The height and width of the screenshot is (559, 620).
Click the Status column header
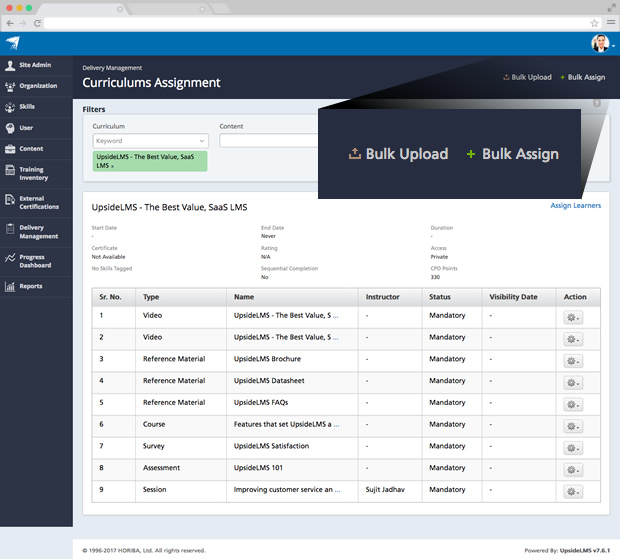(440, 297)
